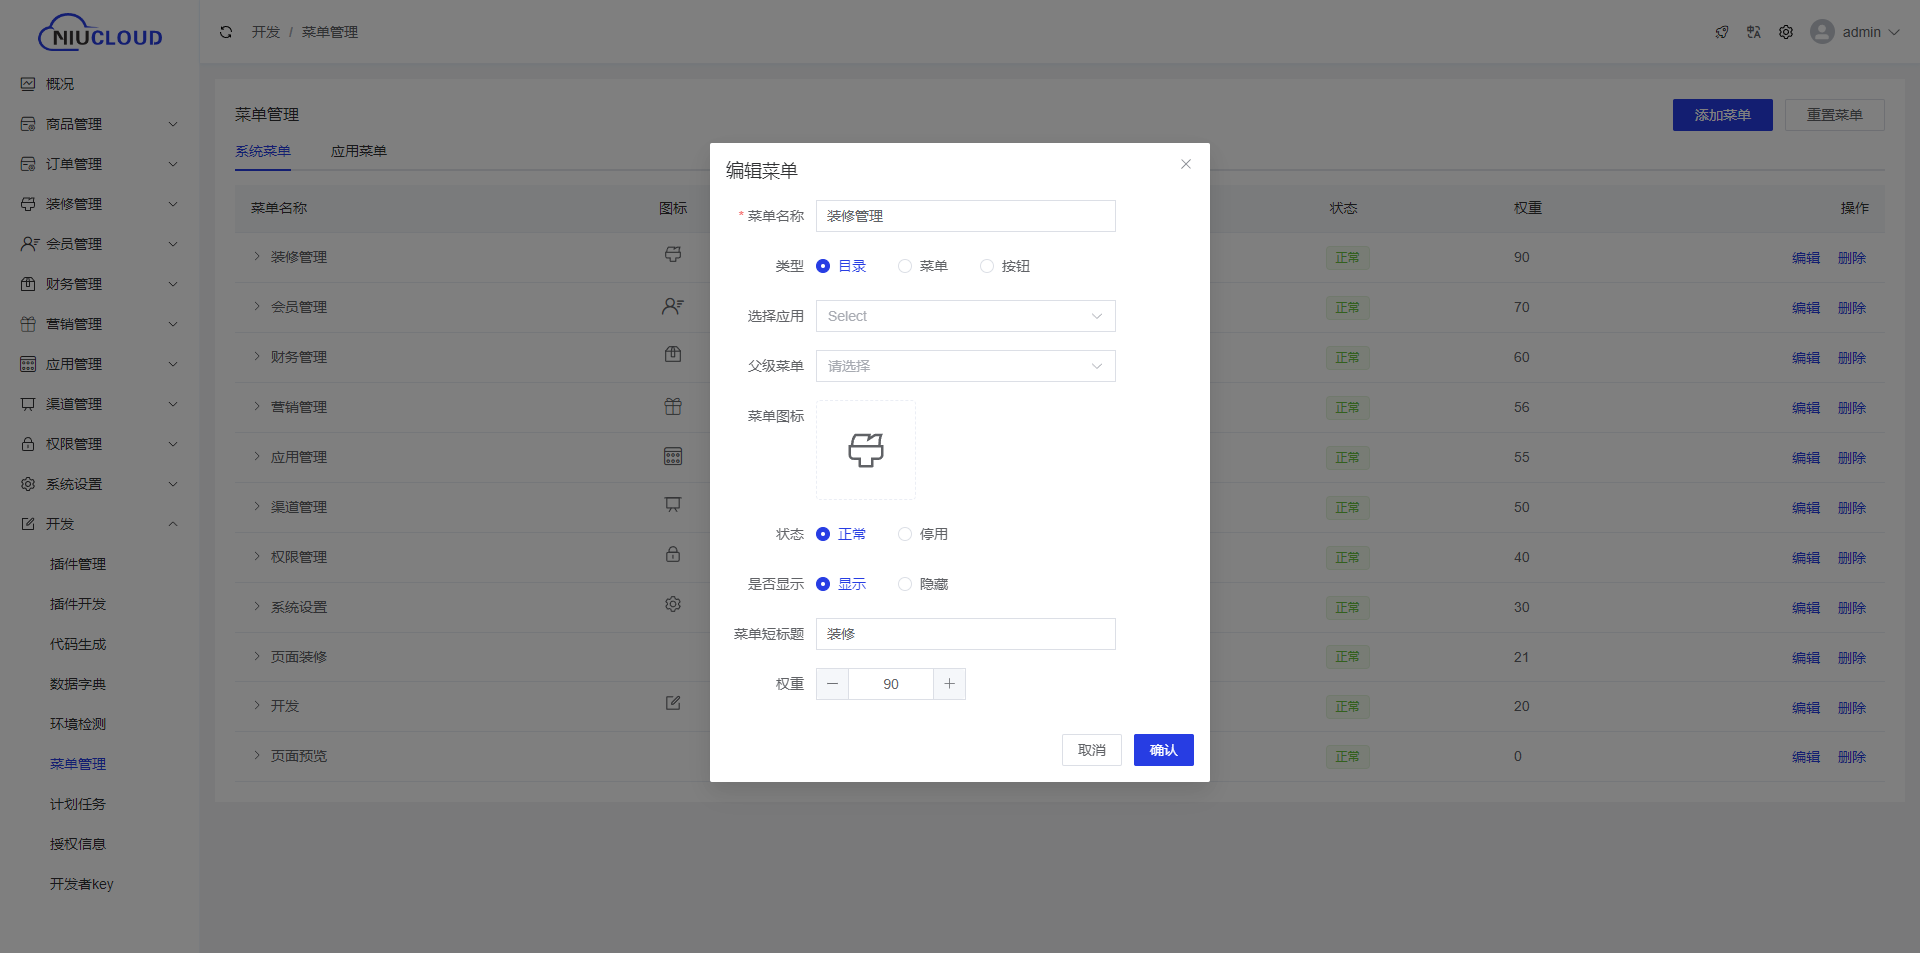The width and height of the screenshot is (1920, 953).
Task: Click the 添加菜单 button
Action: [1723, 115]
